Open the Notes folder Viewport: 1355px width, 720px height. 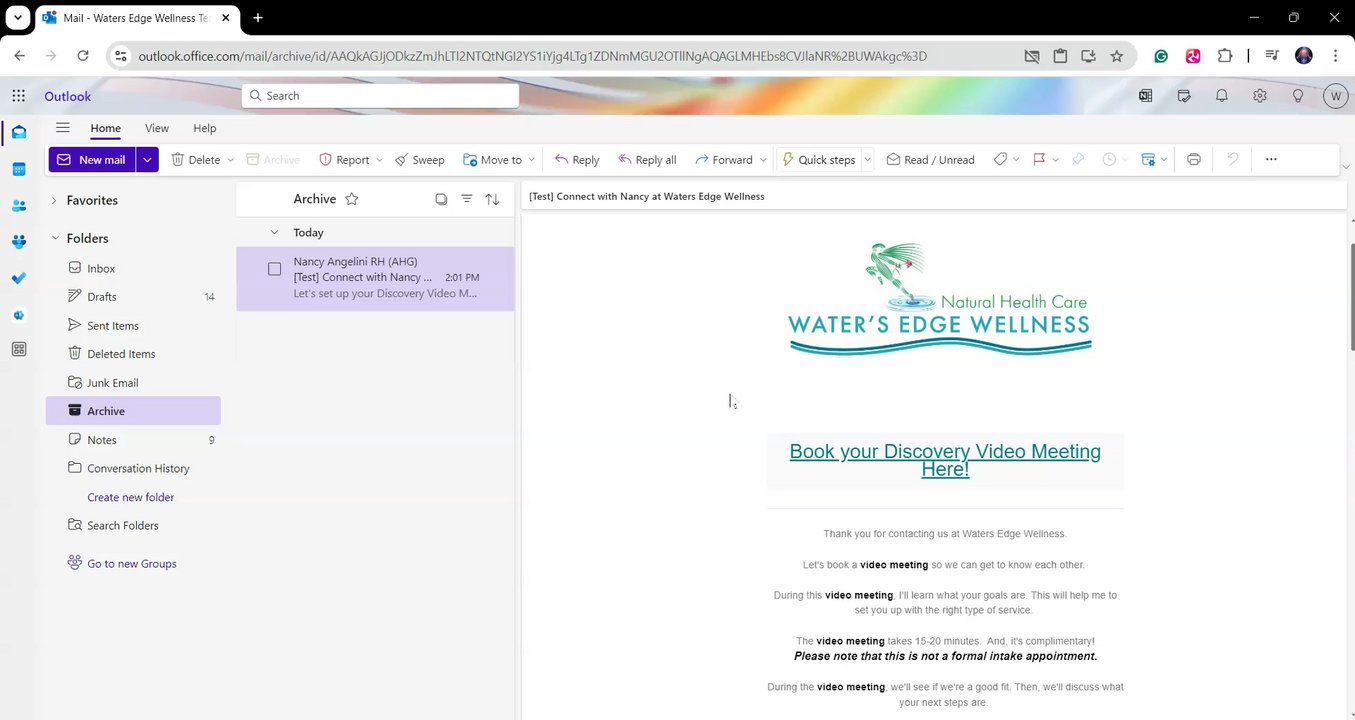133,440
